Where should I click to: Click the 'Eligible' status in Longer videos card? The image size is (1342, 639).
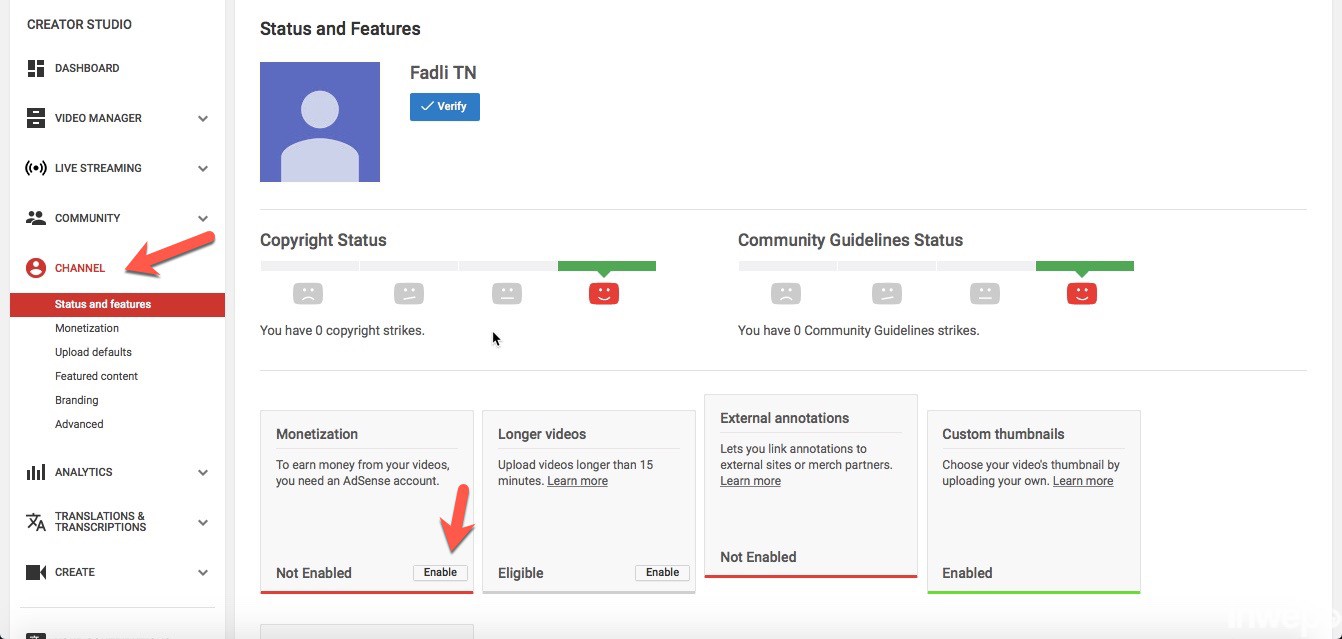click(521, 573)
